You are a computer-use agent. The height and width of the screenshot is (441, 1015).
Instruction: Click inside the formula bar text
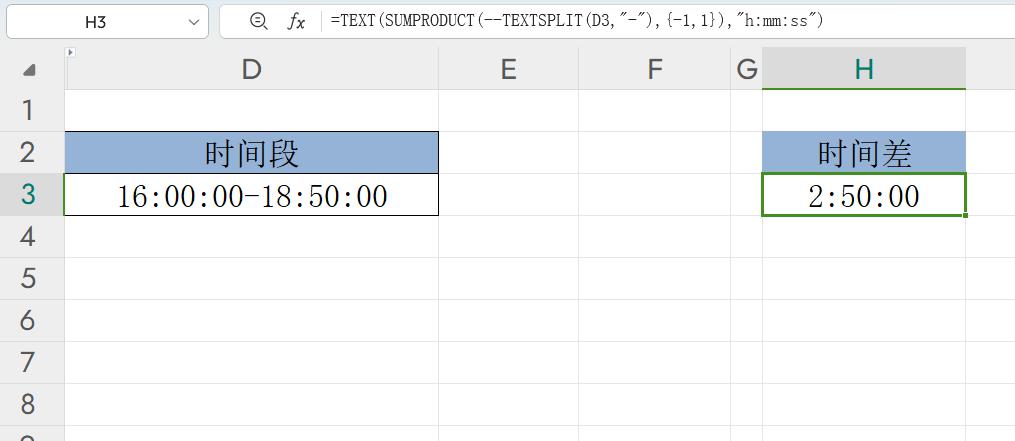point(577,21)
